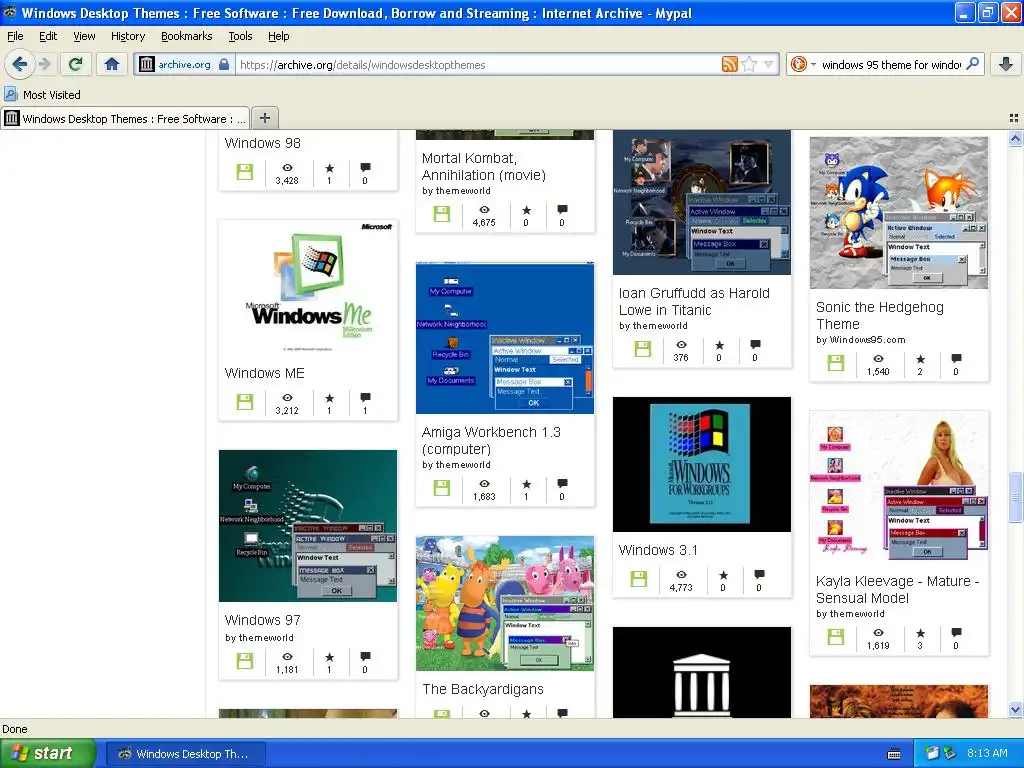Open the downloads arrow button
The height and width of the screenshot is (768, 1024).
1006,64
